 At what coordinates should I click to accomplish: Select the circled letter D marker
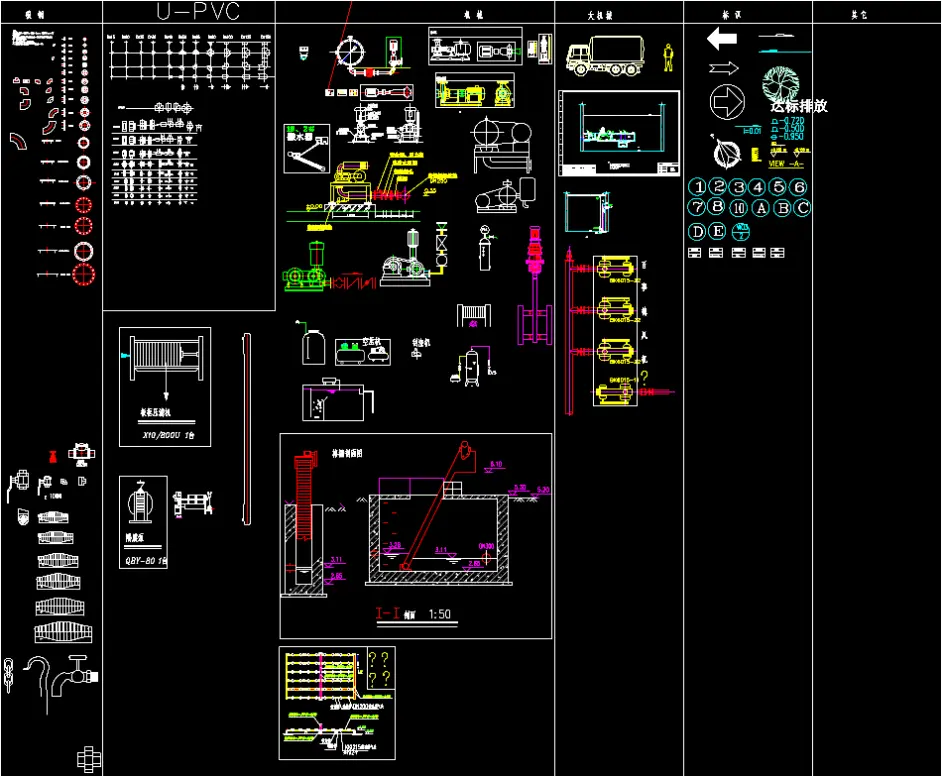click(x=697, y=231)
